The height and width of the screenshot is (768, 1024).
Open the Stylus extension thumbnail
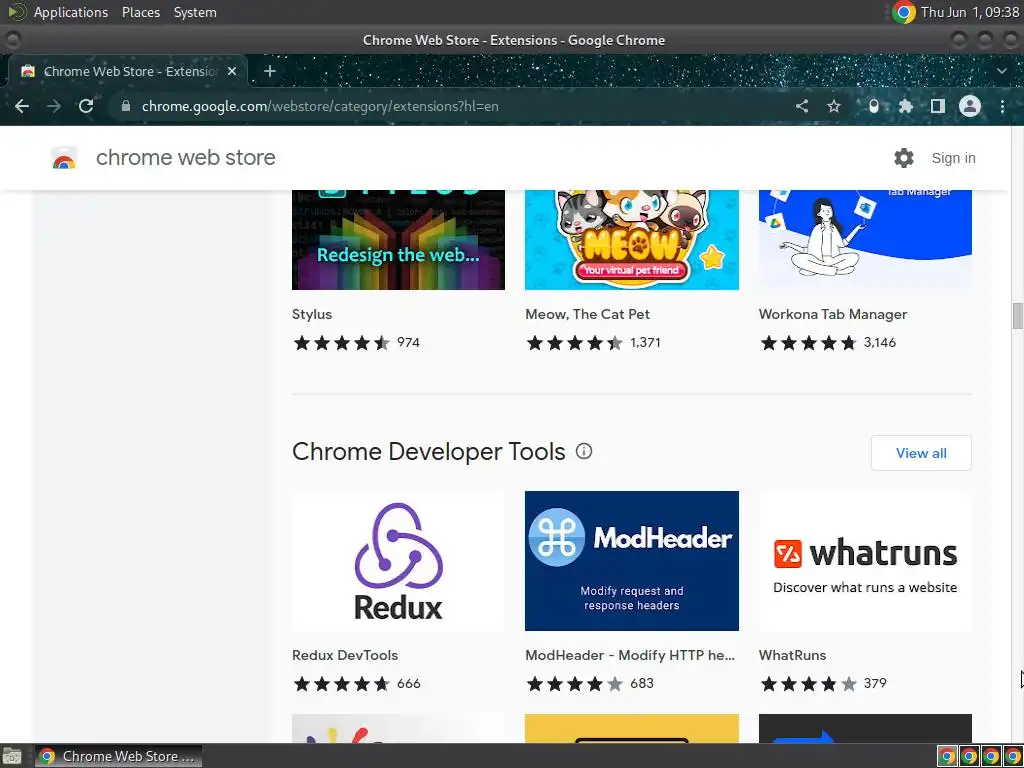[398, 240]
